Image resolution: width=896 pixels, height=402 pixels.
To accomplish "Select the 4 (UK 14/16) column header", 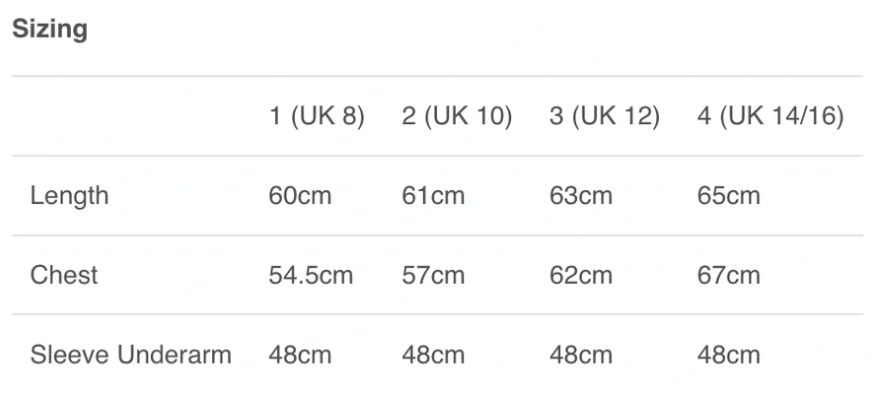I will click(770, 116).
